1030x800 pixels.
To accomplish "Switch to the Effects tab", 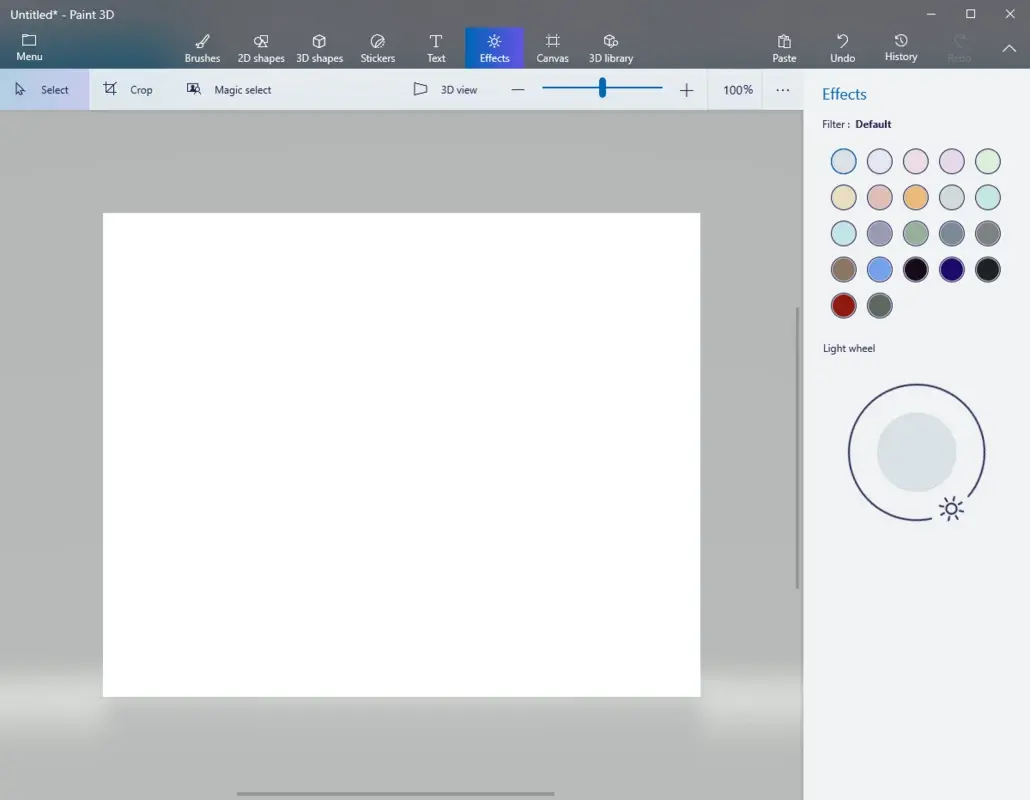I will click(x=494, y=47).
